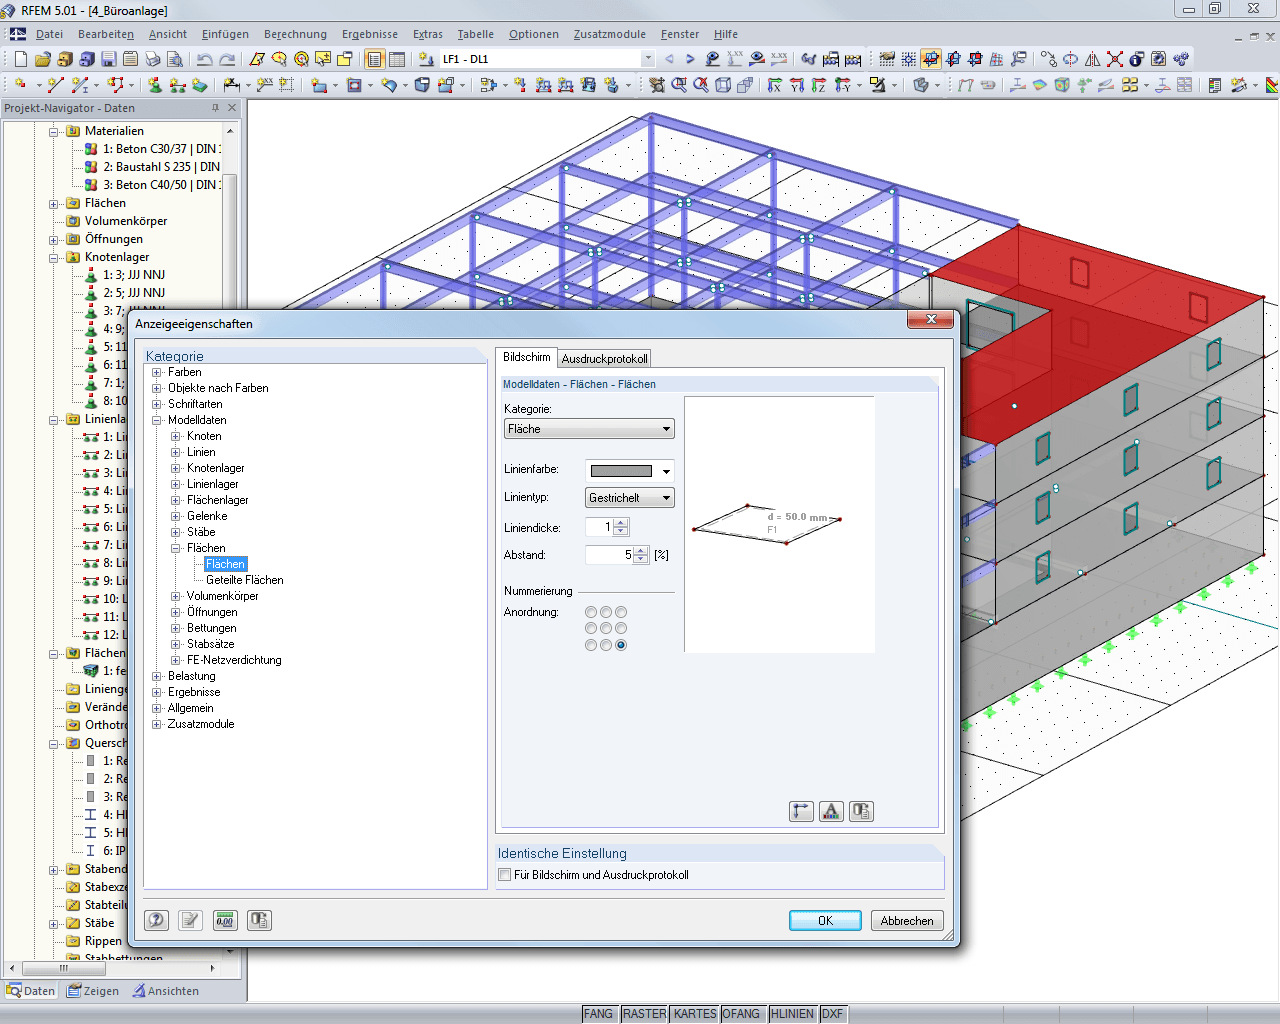
Task: Open the Berechnung menu
Action: tap(295, 34)
